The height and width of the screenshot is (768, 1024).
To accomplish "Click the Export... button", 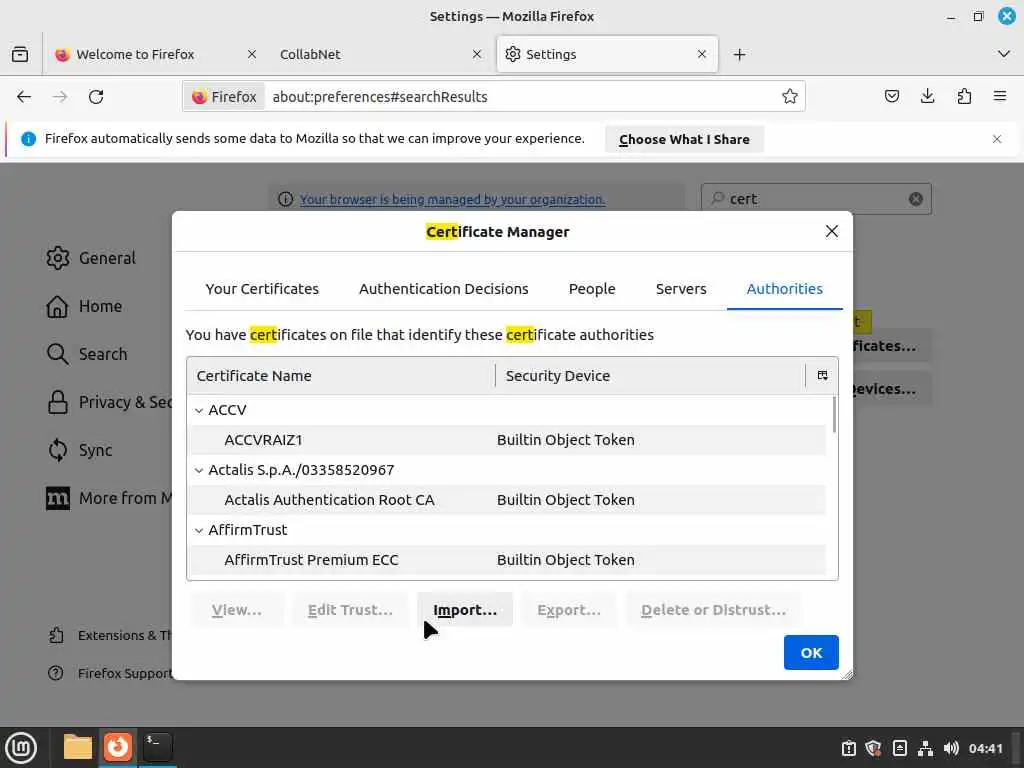I will coord(569,610).
